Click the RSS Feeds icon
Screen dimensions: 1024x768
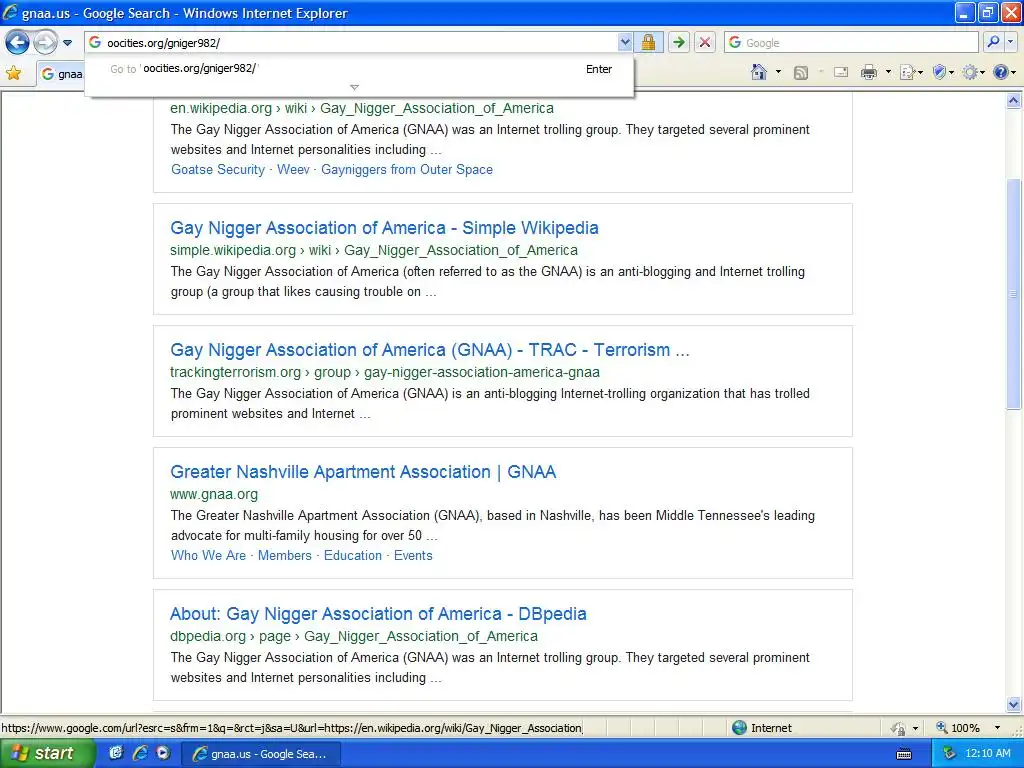point(801,72)
